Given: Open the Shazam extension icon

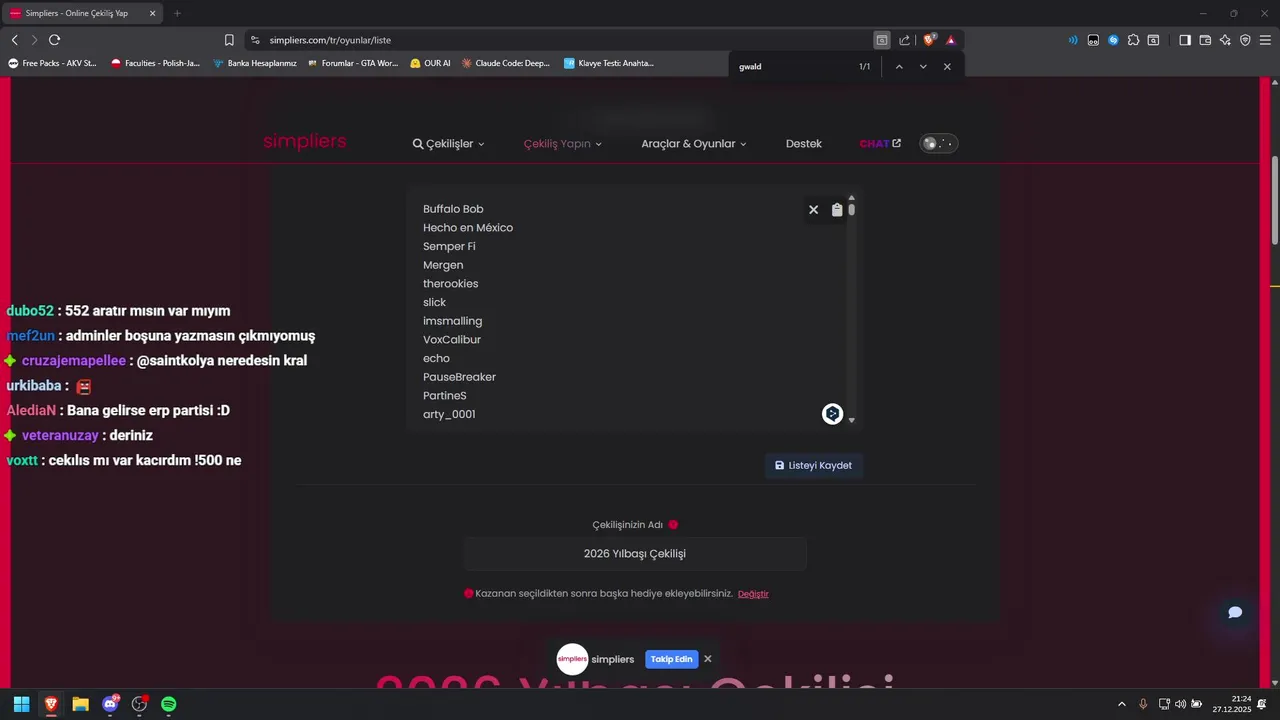Looking at the screenshot, I should [1113, 40].
